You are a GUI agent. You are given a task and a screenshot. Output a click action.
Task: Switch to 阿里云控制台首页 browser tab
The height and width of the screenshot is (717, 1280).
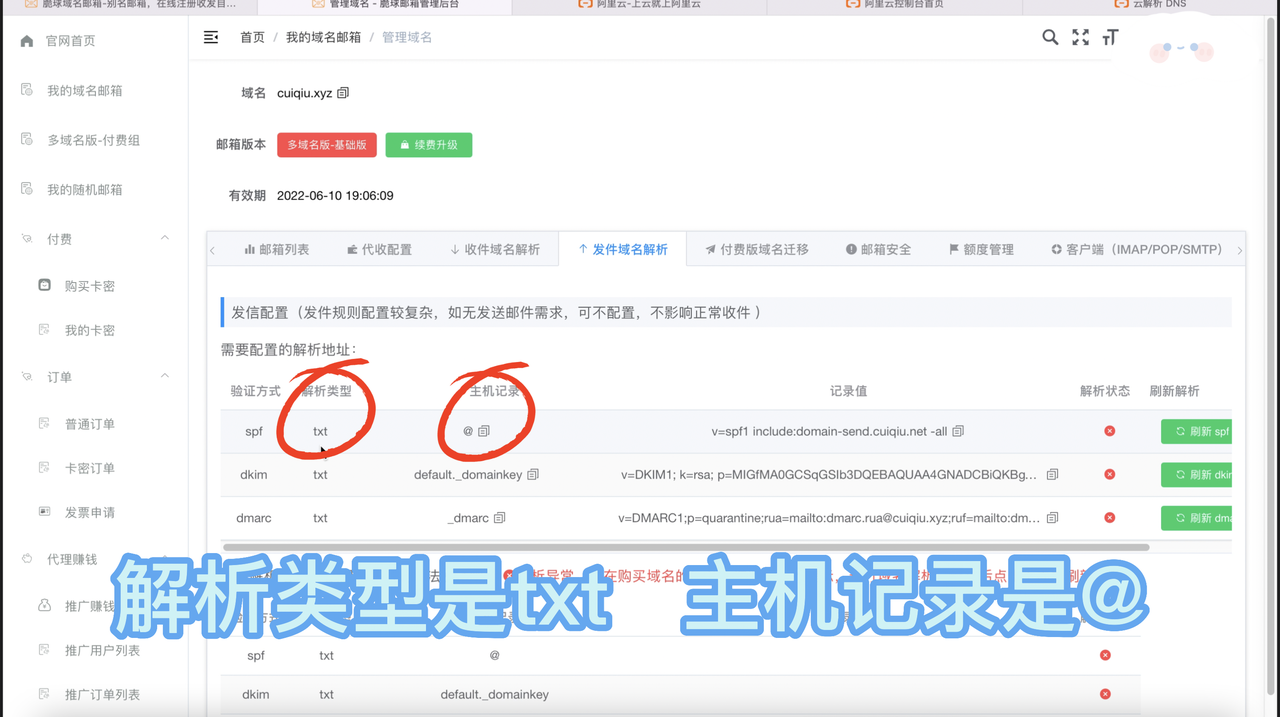(x=894, y=5)
